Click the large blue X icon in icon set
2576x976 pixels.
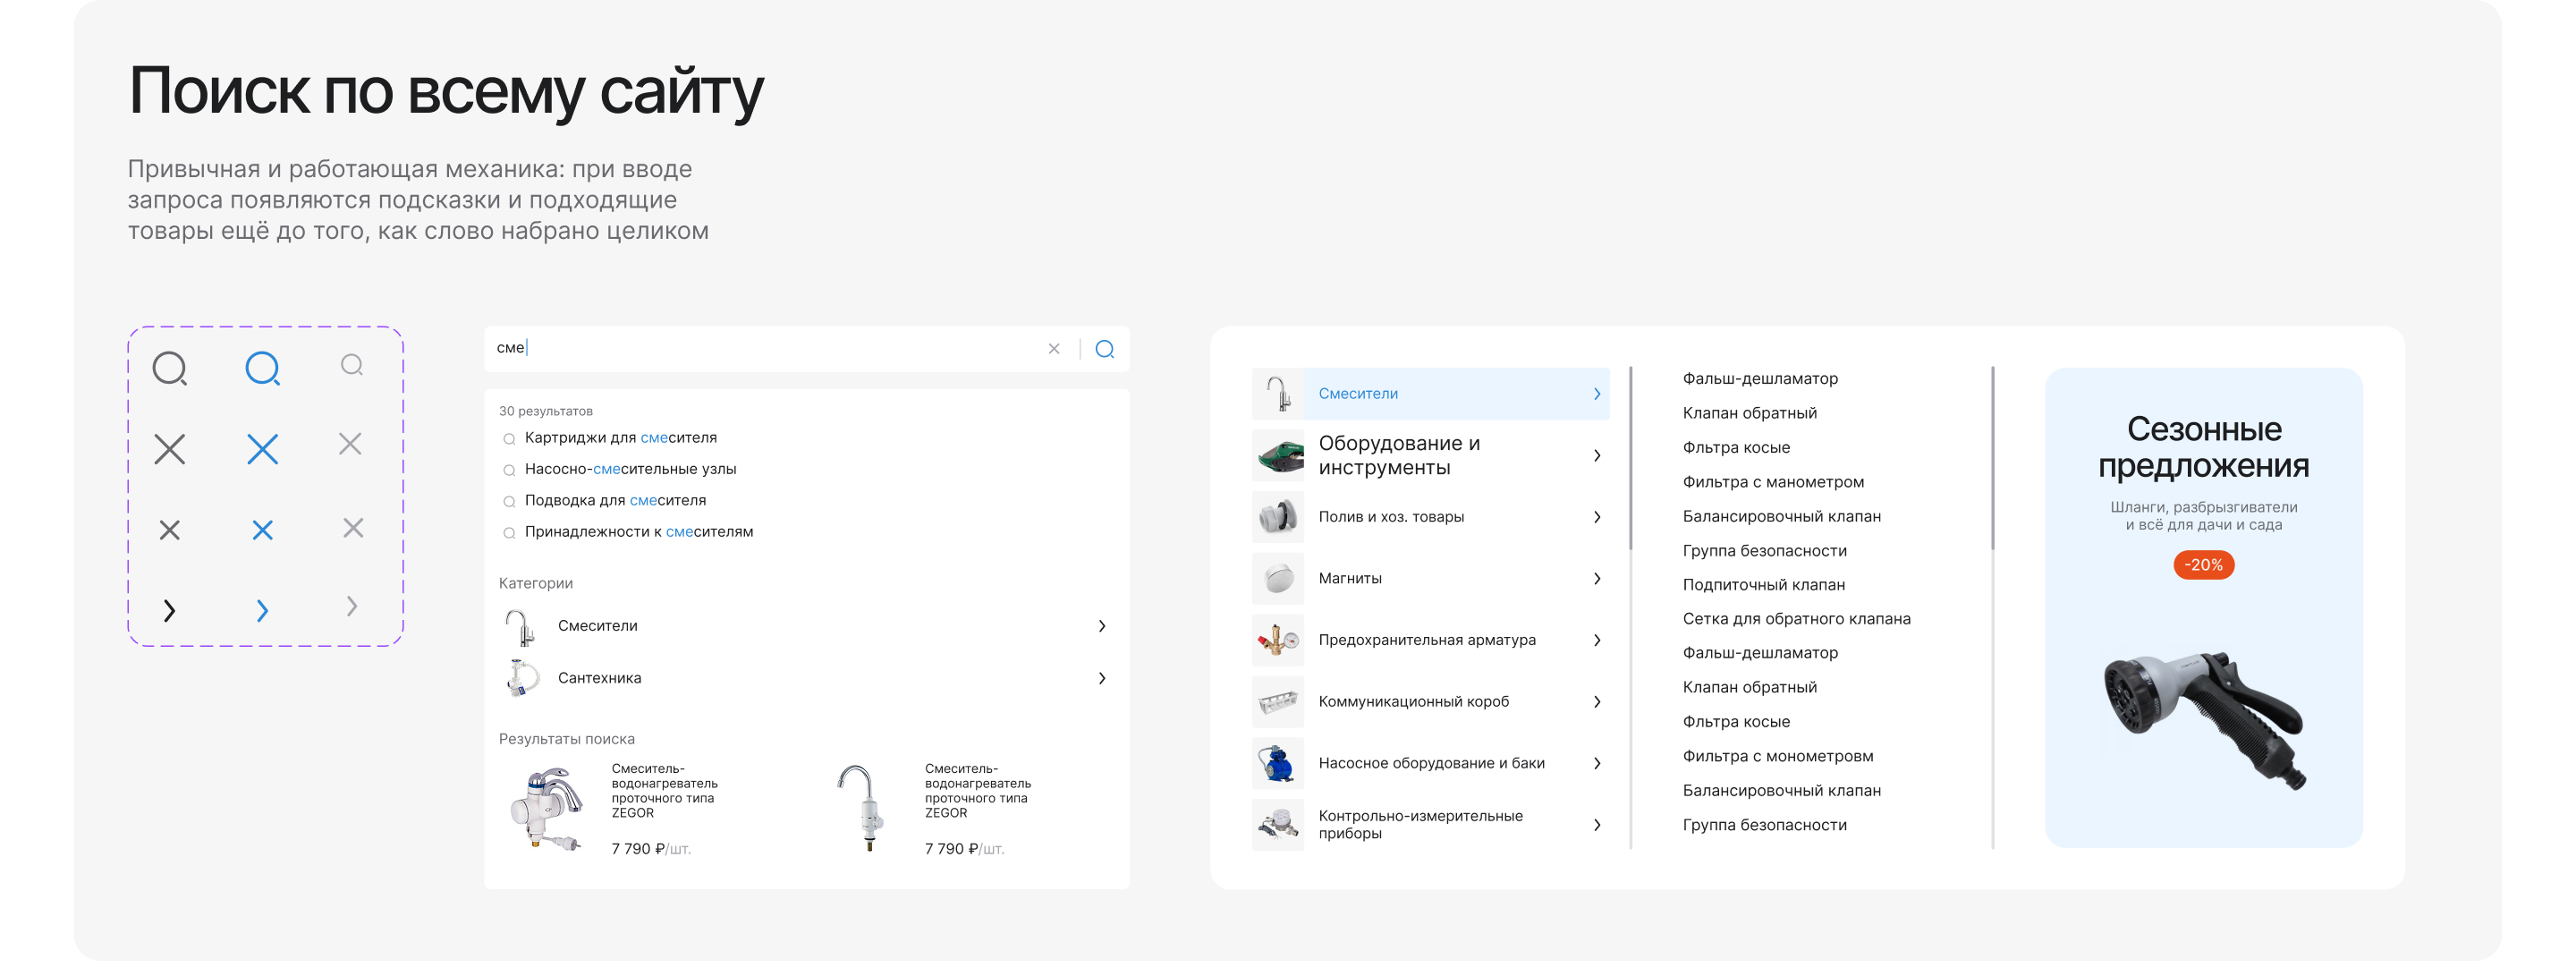tap(262, 449)
